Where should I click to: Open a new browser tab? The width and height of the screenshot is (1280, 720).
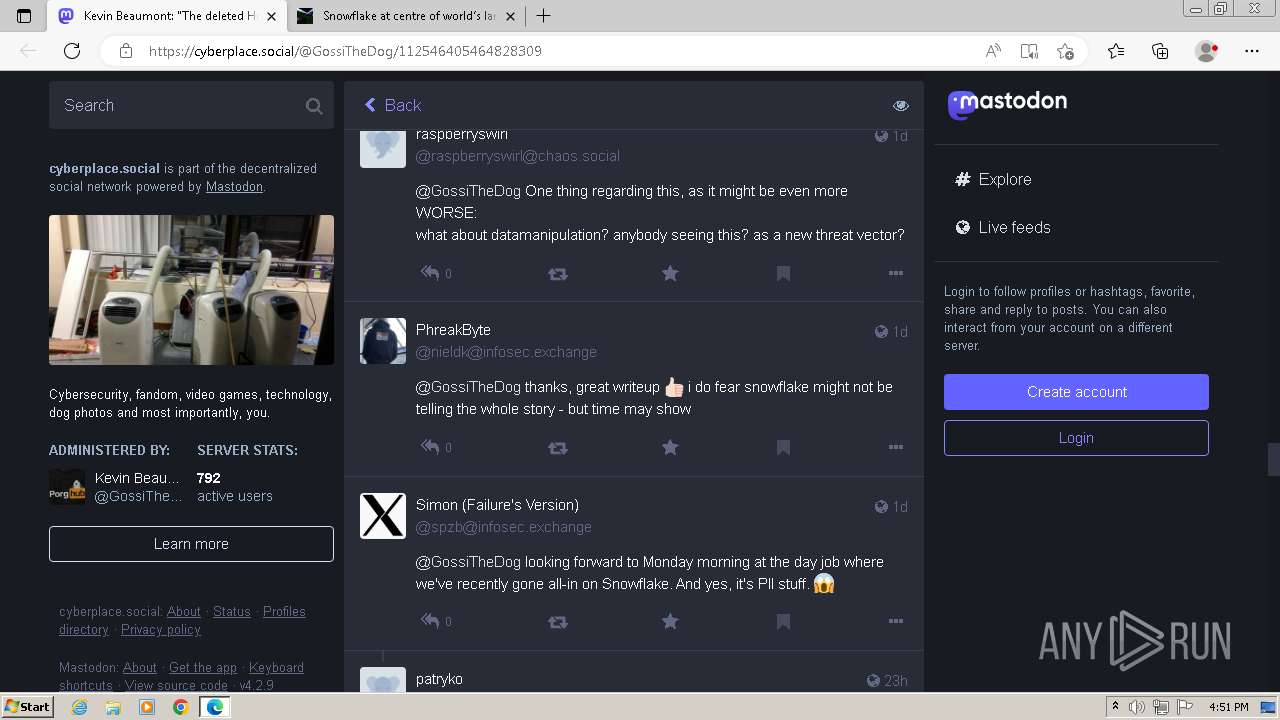[543, 15]
